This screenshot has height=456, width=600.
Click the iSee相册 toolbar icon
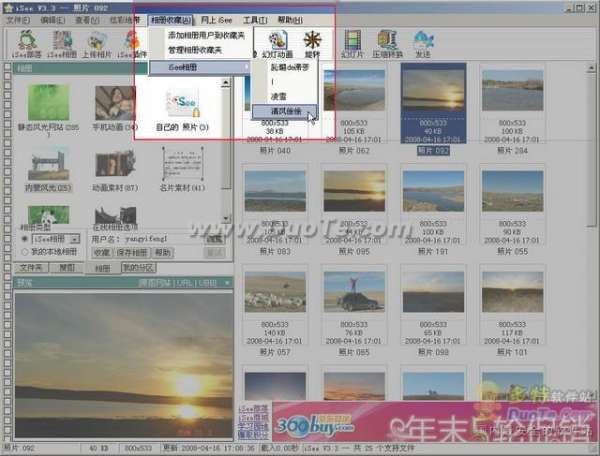[62, 44]
